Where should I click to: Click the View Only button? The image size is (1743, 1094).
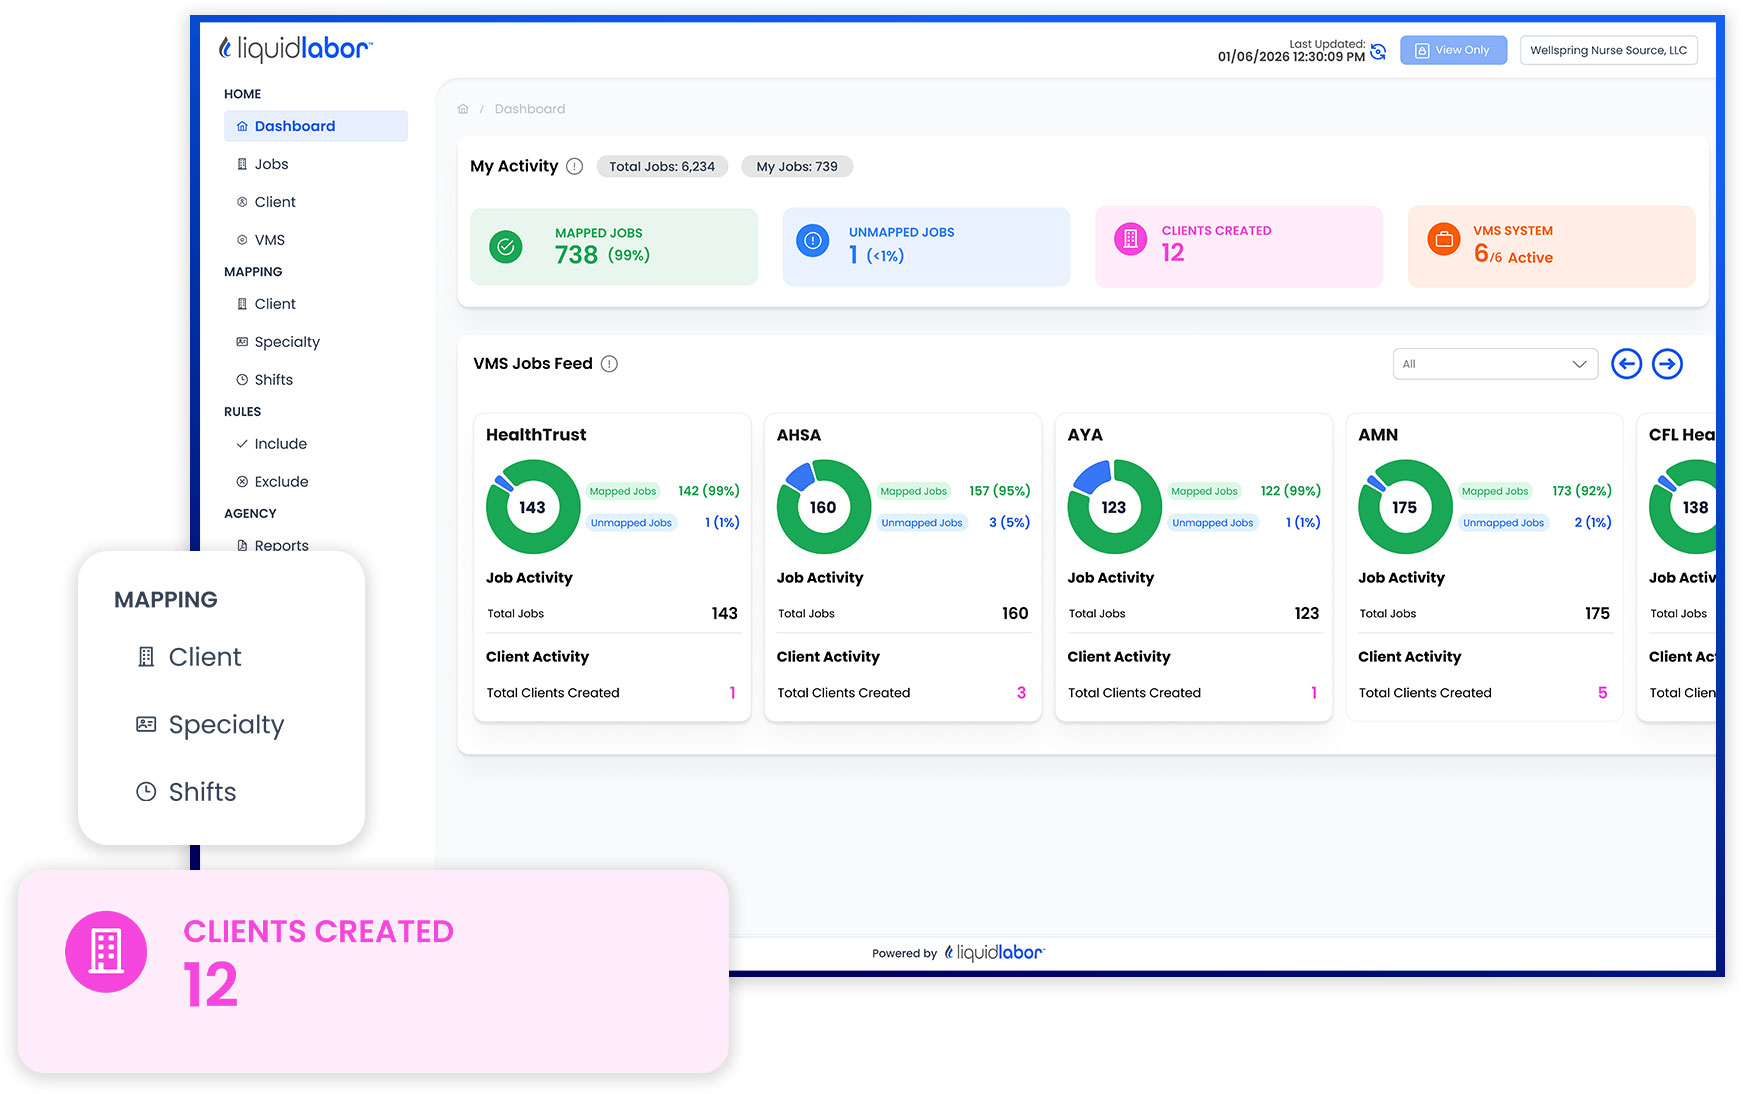pyautogui.click(x=1453, y=50)
